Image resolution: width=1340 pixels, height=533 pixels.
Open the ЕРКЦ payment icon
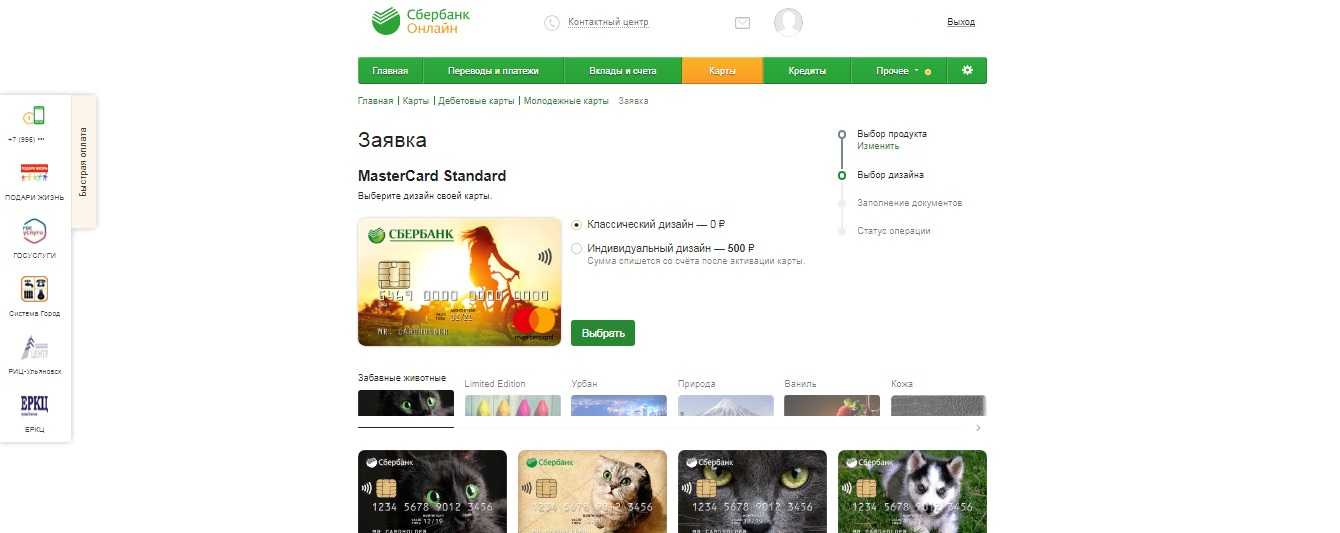pos(35,405)
